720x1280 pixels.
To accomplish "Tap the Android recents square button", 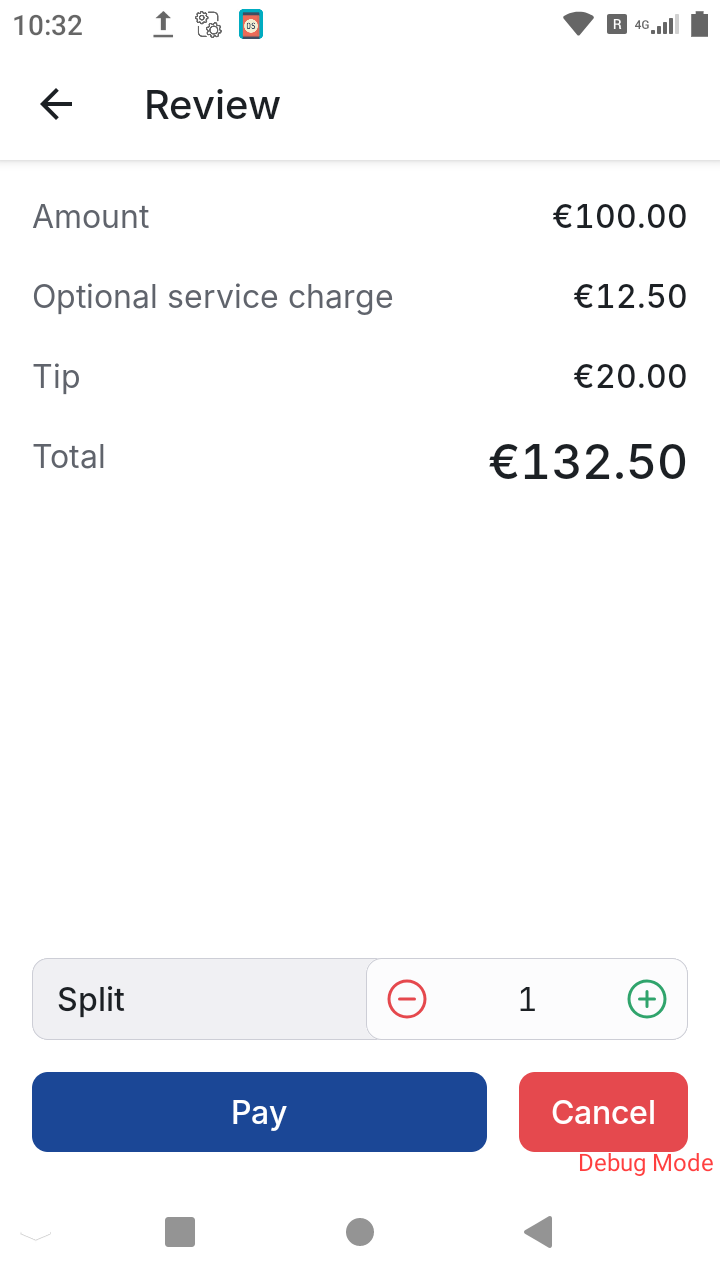I will tap(180, 1232).
